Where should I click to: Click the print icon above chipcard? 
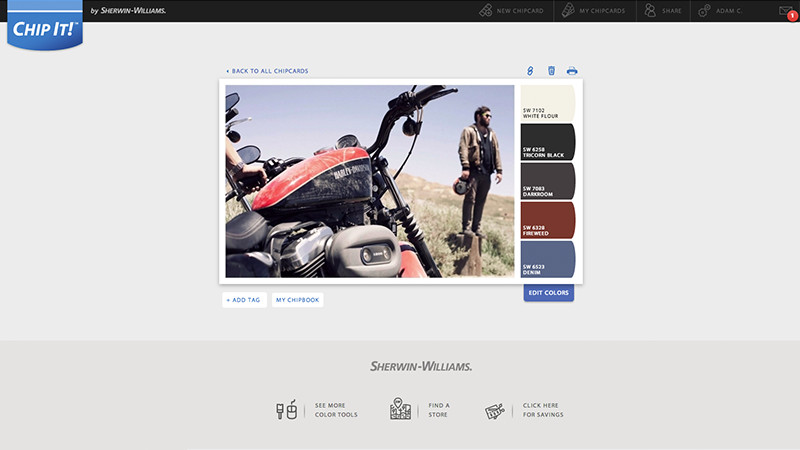572,71
